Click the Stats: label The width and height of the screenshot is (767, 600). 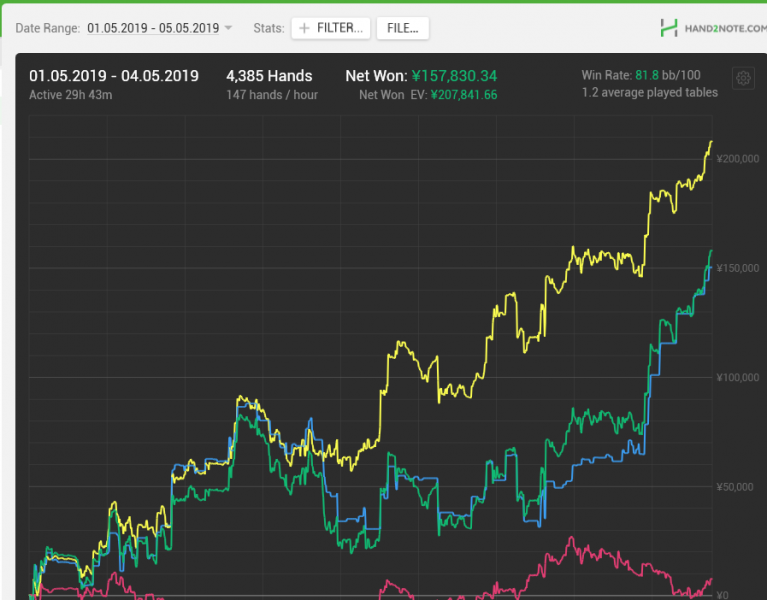pos(266,28)
